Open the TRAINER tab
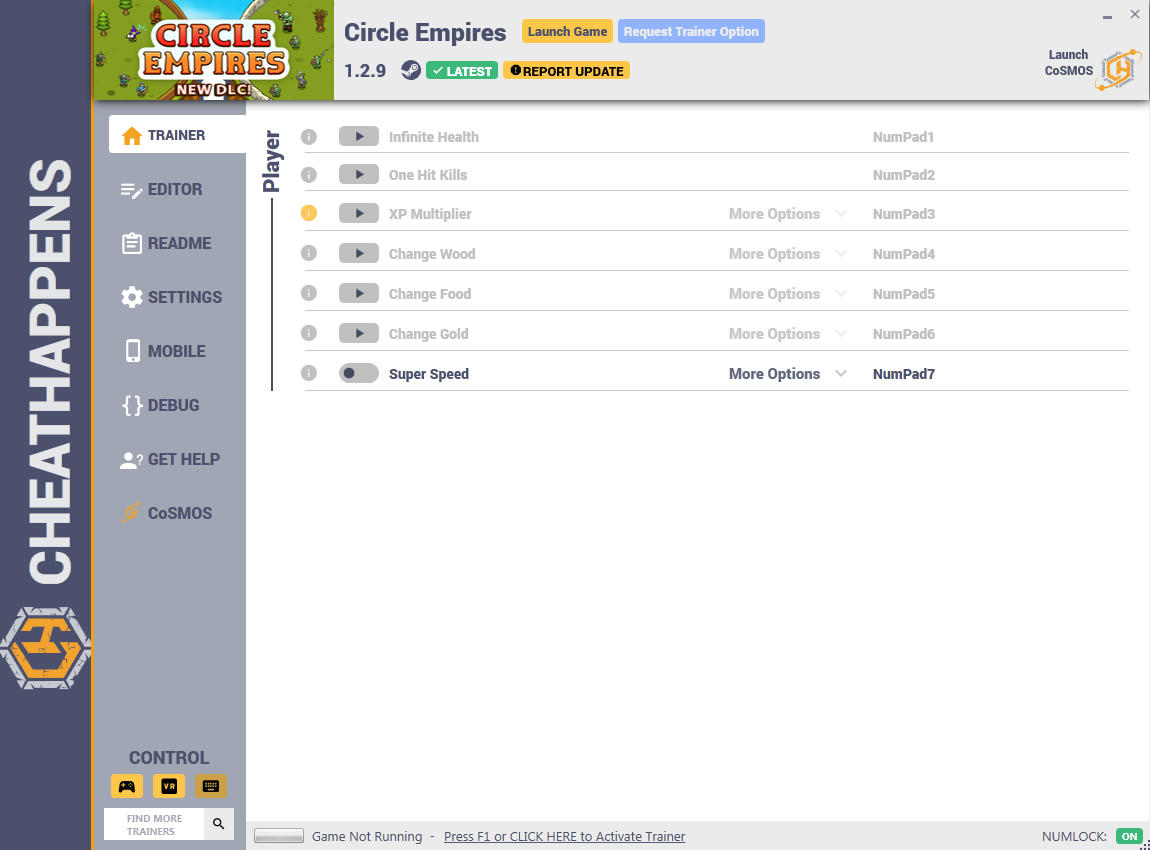The width and height of the screenshot is (1150, 850). pyautogui.click(x=177, y=134)
